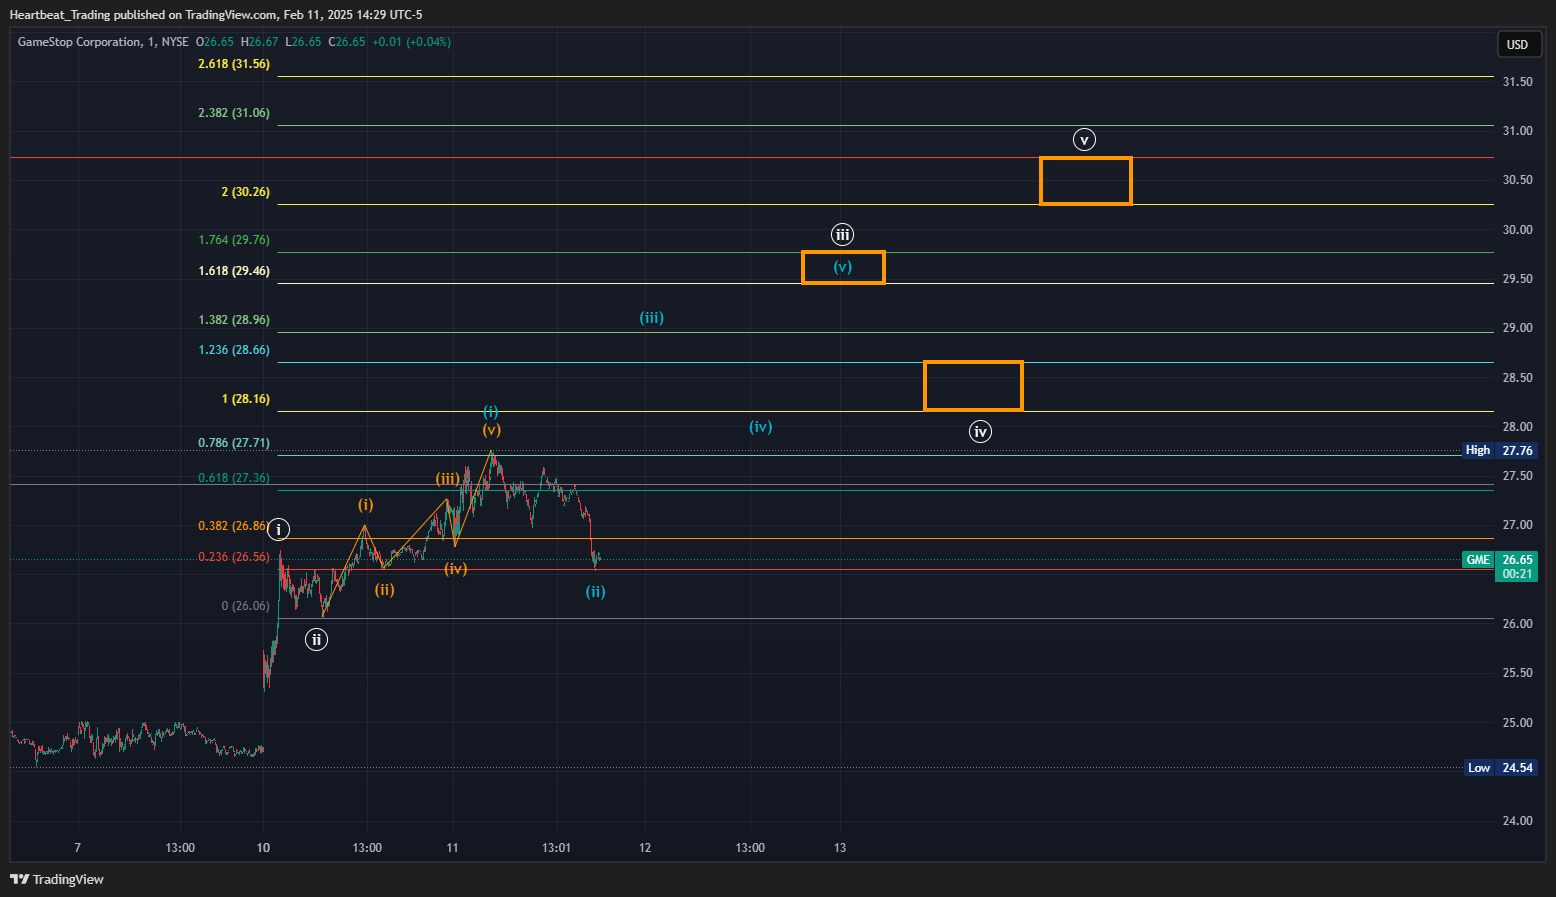Select the 0.786 (27.71) Fibonacci label
1556x897 pixels.
234,443
